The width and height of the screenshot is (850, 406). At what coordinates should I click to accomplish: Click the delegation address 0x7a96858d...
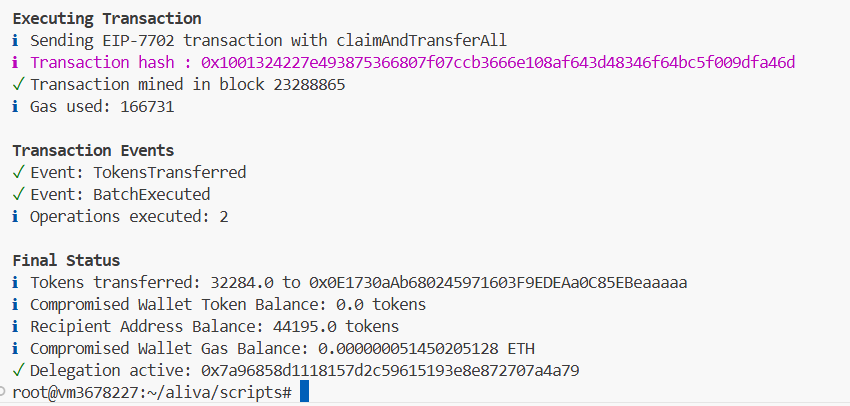(x=390, y=371)
